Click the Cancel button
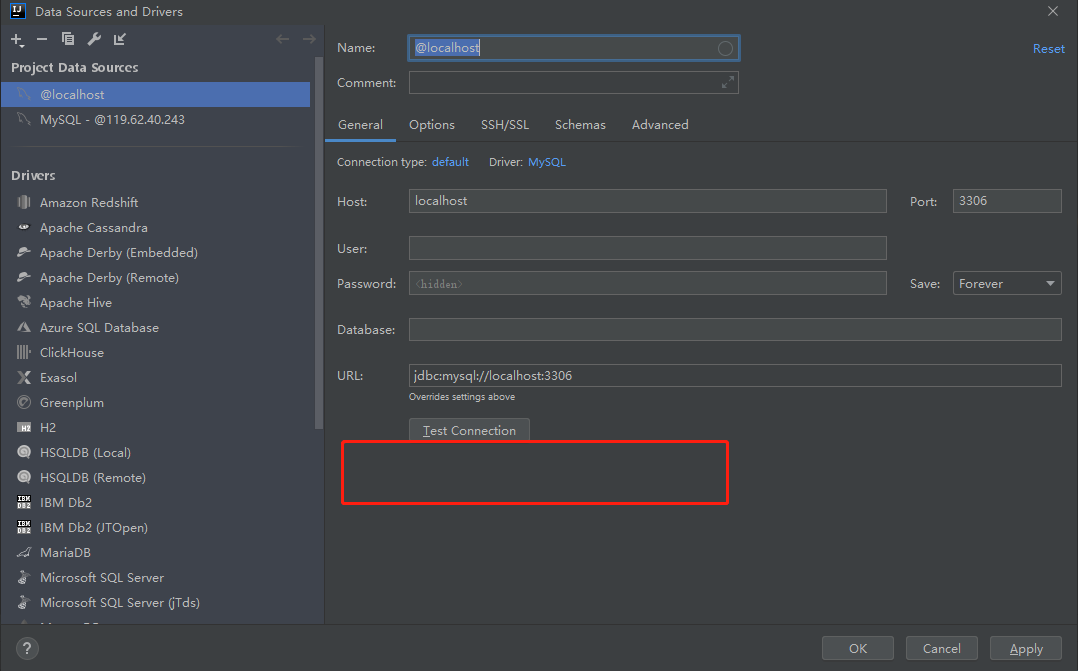This screenshot has width=1078, height=671. (942, 648)
